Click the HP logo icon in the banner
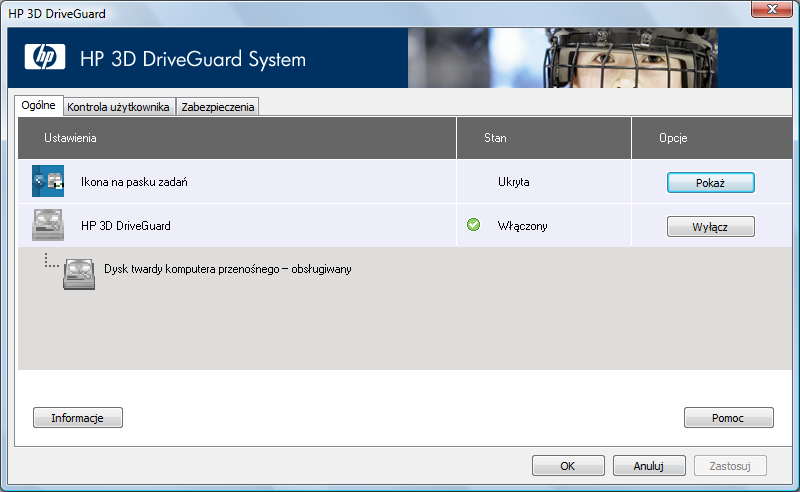 tap(45, 57)
